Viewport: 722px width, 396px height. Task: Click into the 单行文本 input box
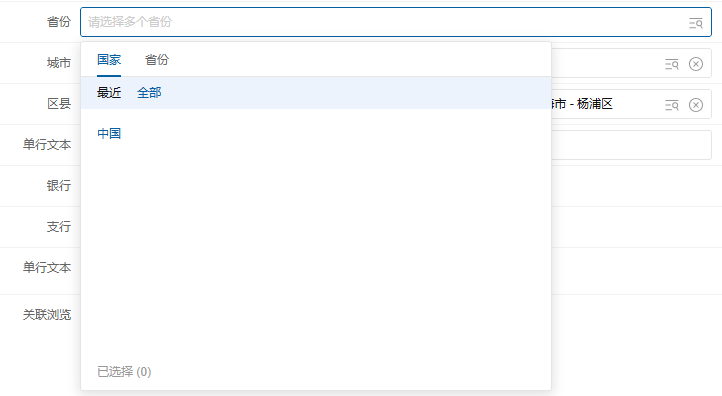click(631, 145)
